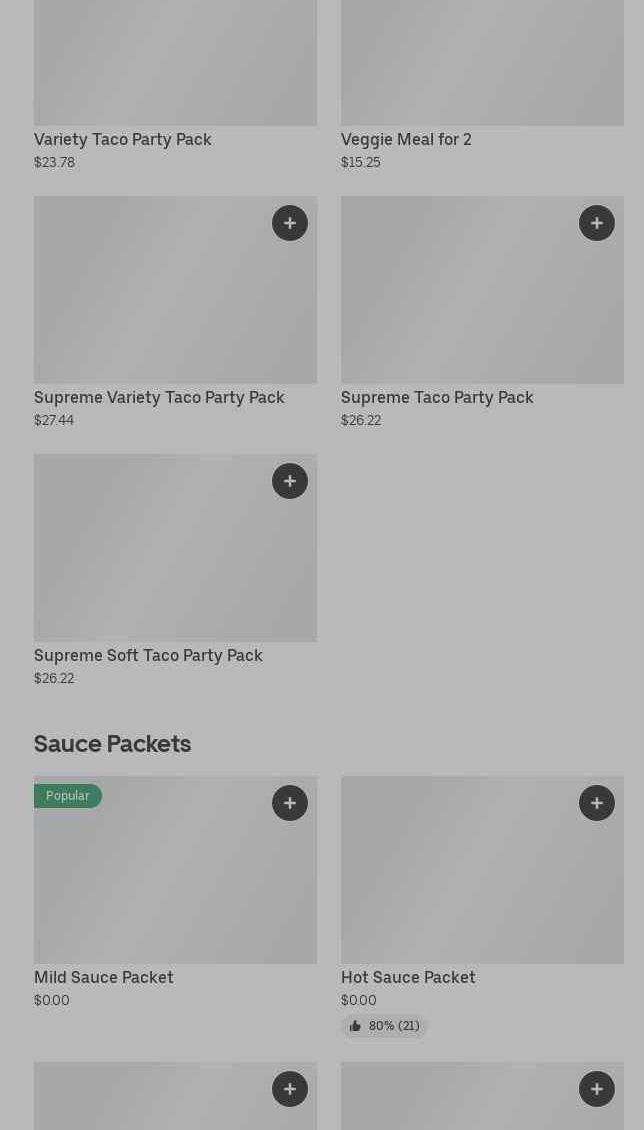Add Supreme Soft Taco Party Pack with plus

coord(290,481)
